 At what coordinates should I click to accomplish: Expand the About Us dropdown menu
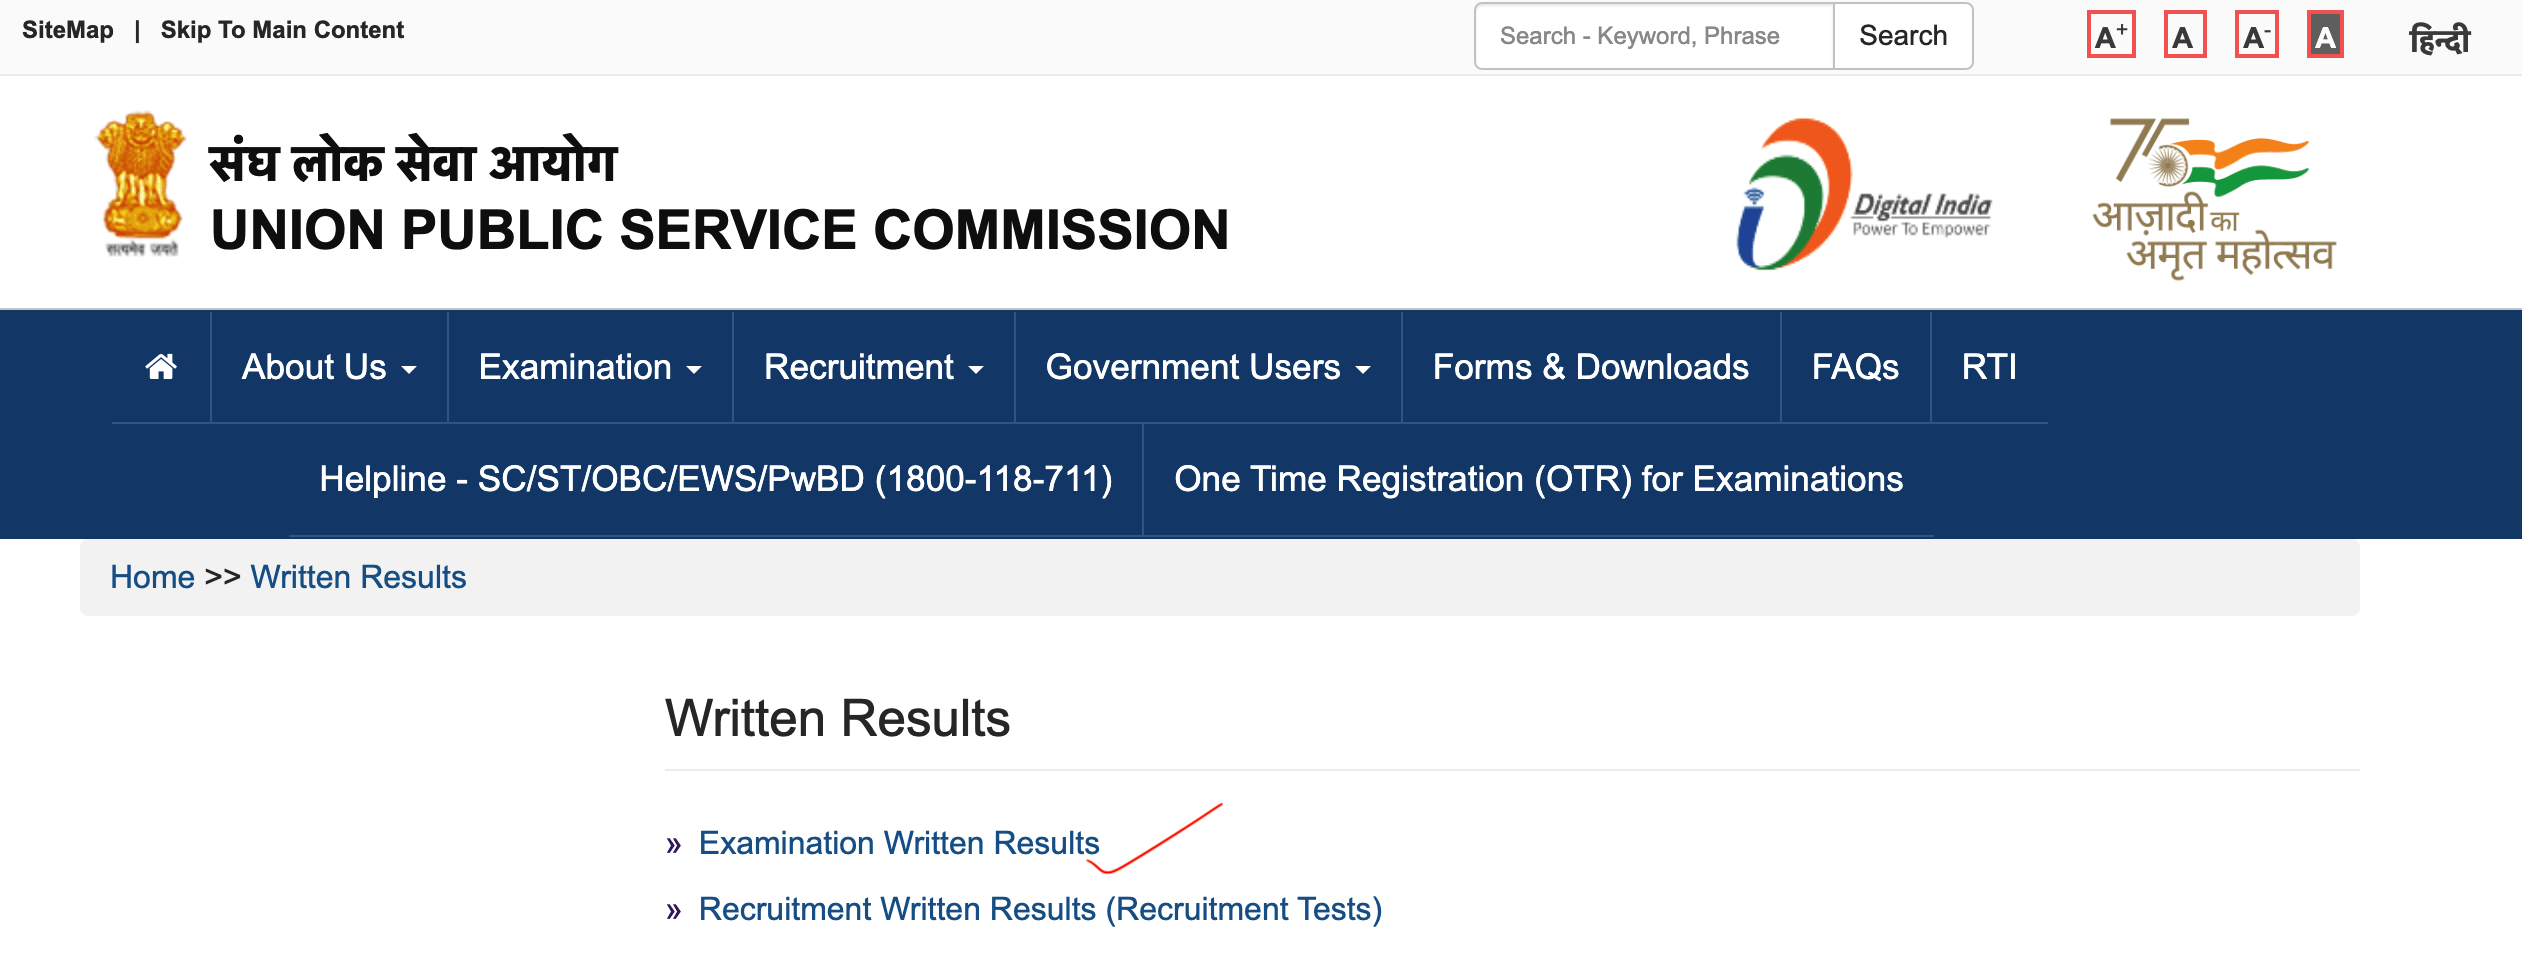click(x=328, y=366)
